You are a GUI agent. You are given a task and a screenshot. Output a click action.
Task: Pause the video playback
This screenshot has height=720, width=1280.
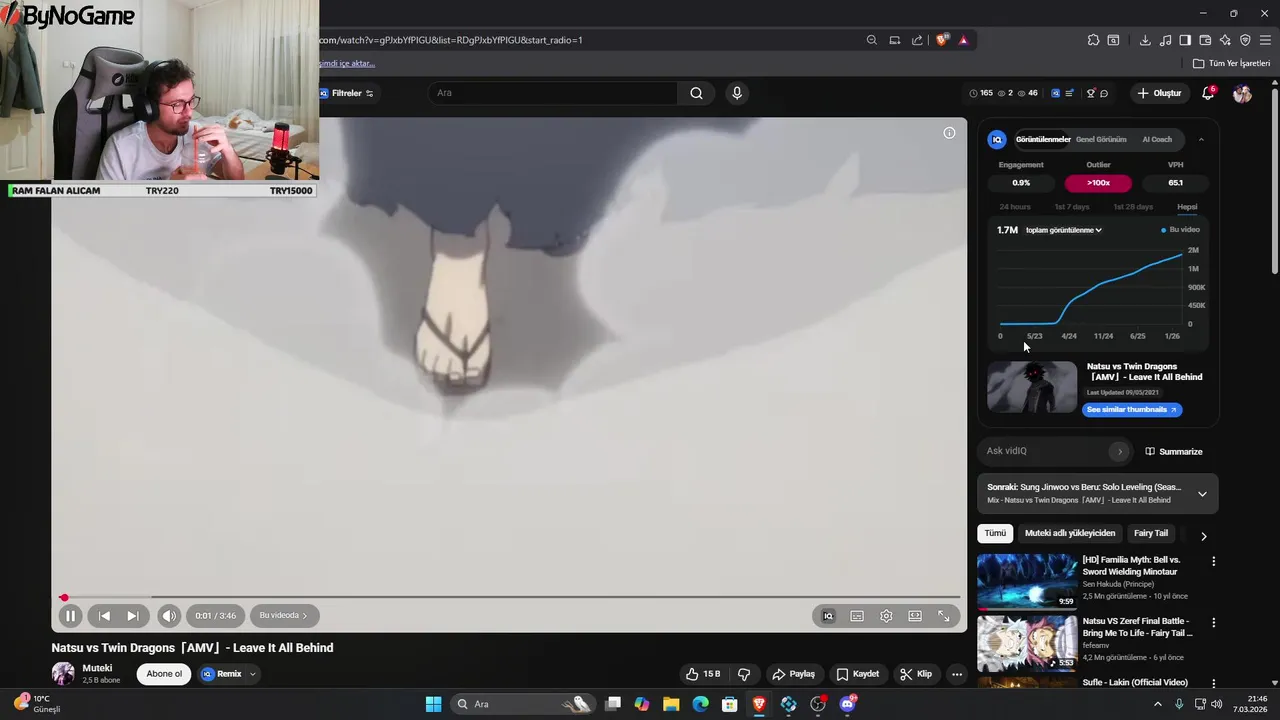(x=70, y=616)
